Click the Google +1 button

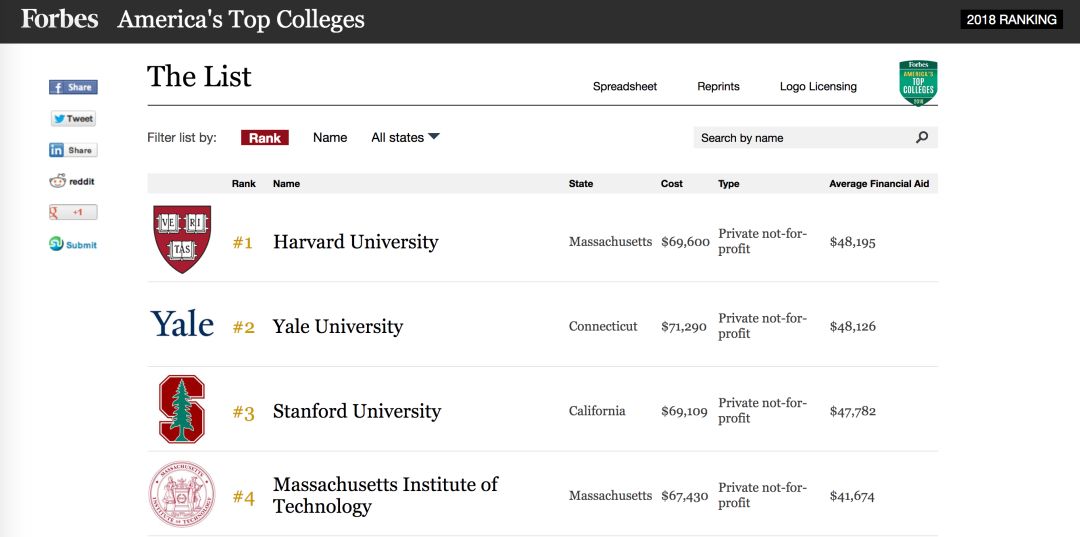coord(73,212)
